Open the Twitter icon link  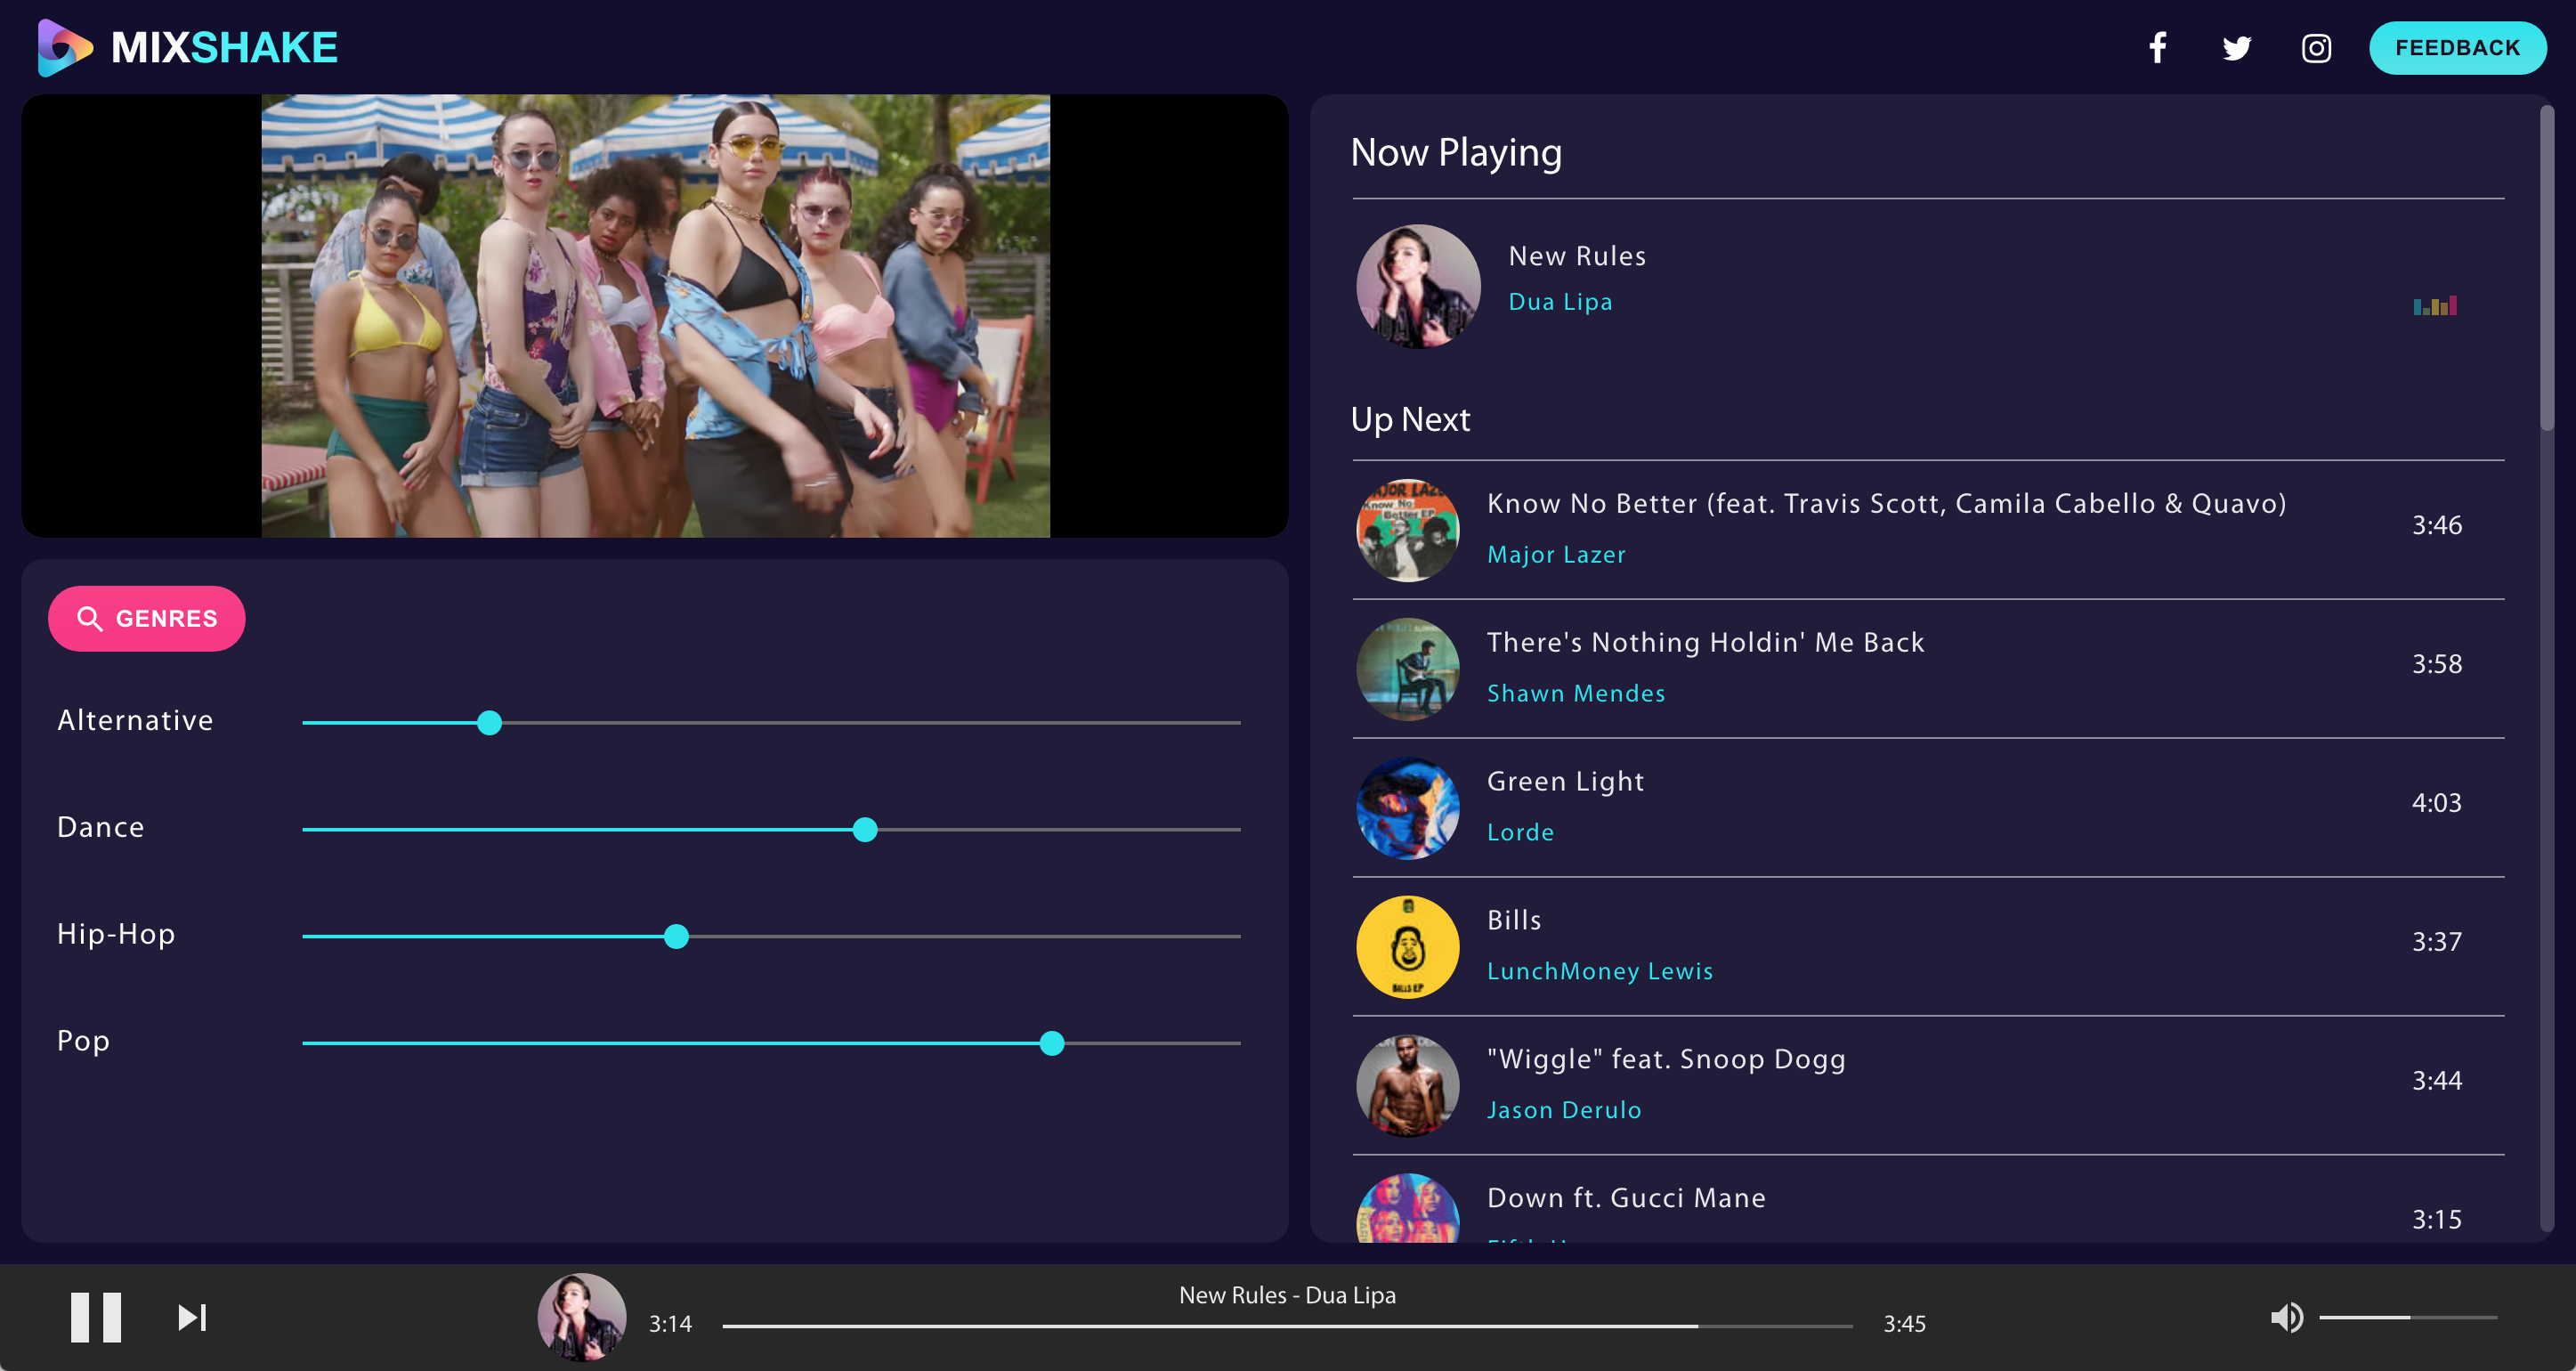click(2236, 48)
